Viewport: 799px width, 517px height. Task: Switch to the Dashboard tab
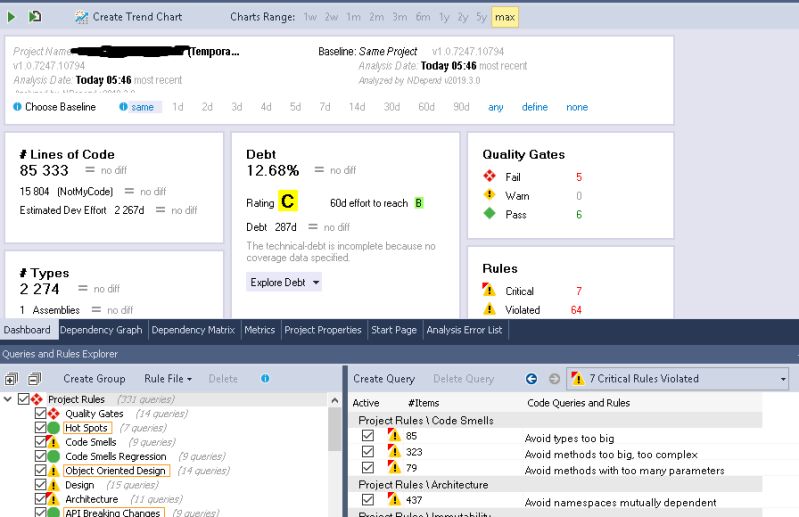27,330
